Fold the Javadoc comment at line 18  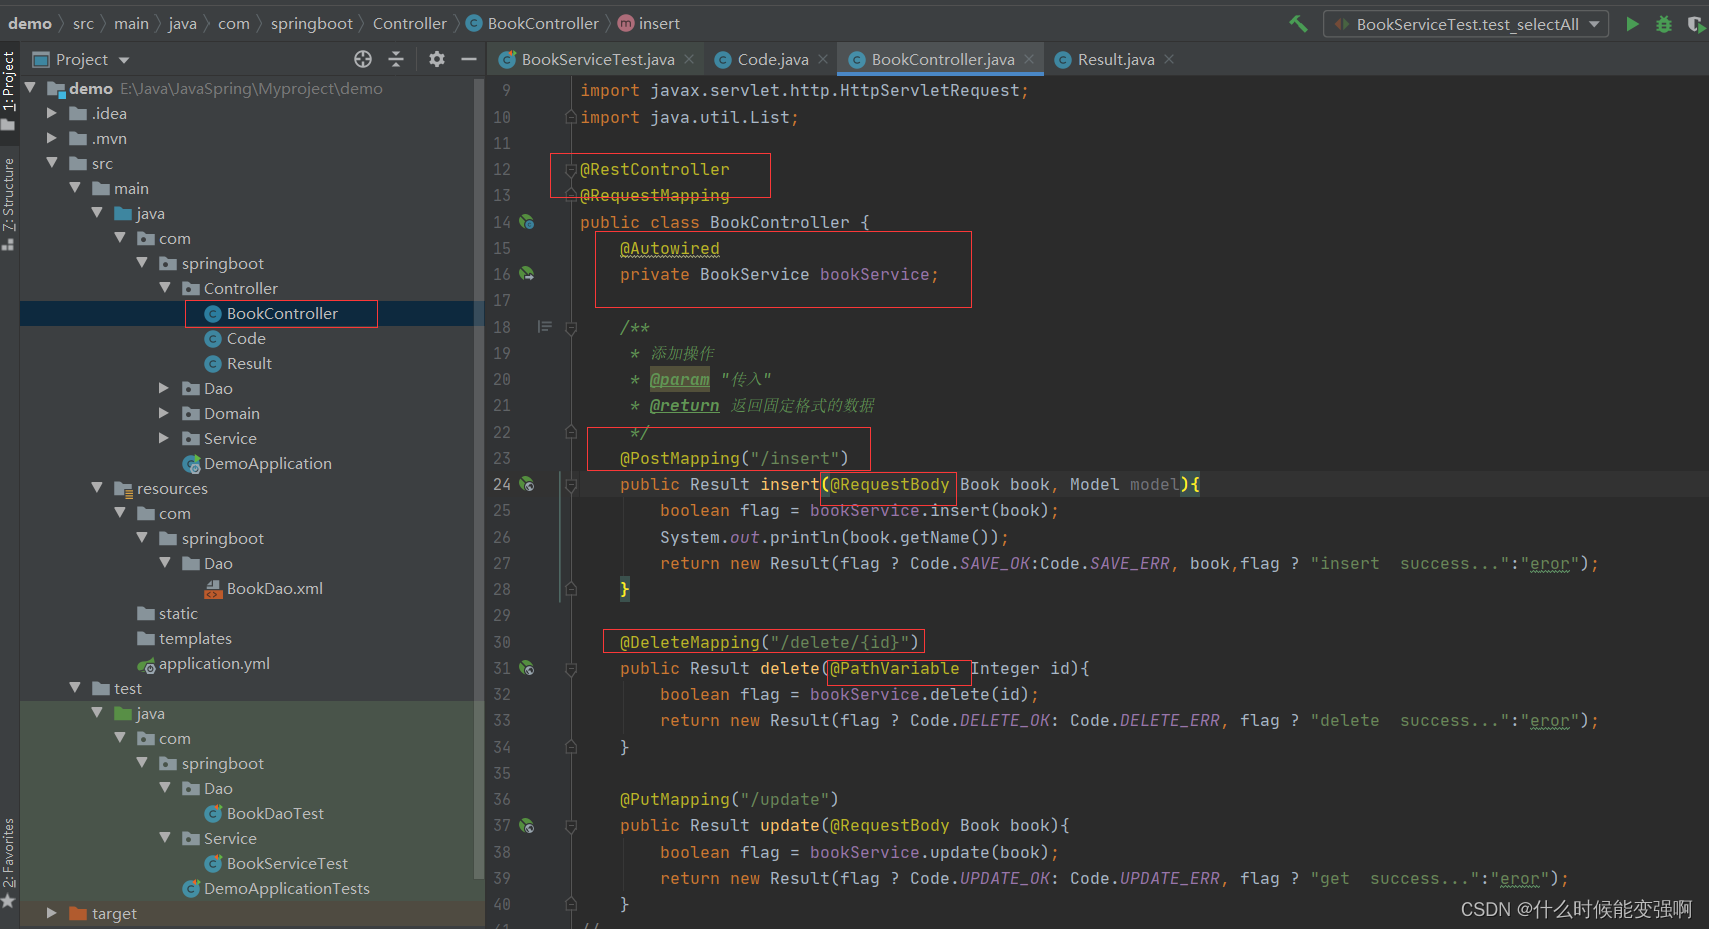571,327
